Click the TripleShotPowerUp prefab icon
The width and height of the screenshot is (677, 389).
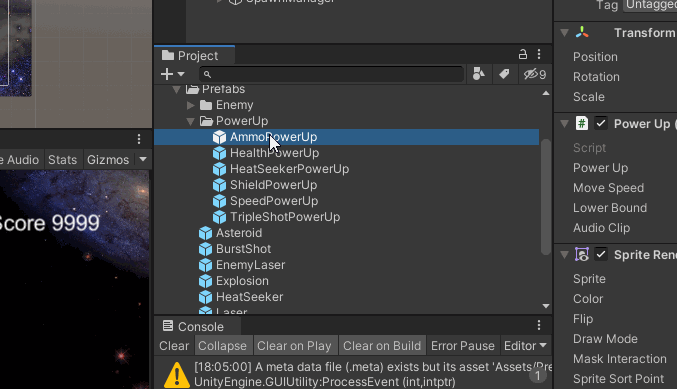point(219,217)
